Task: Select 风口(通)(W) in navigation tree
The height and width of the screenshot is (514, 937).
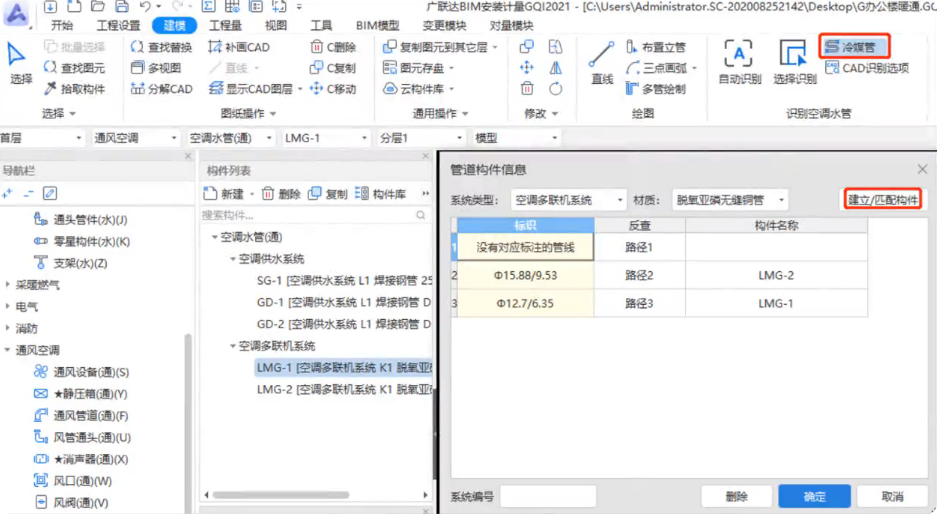Action: 73,481
